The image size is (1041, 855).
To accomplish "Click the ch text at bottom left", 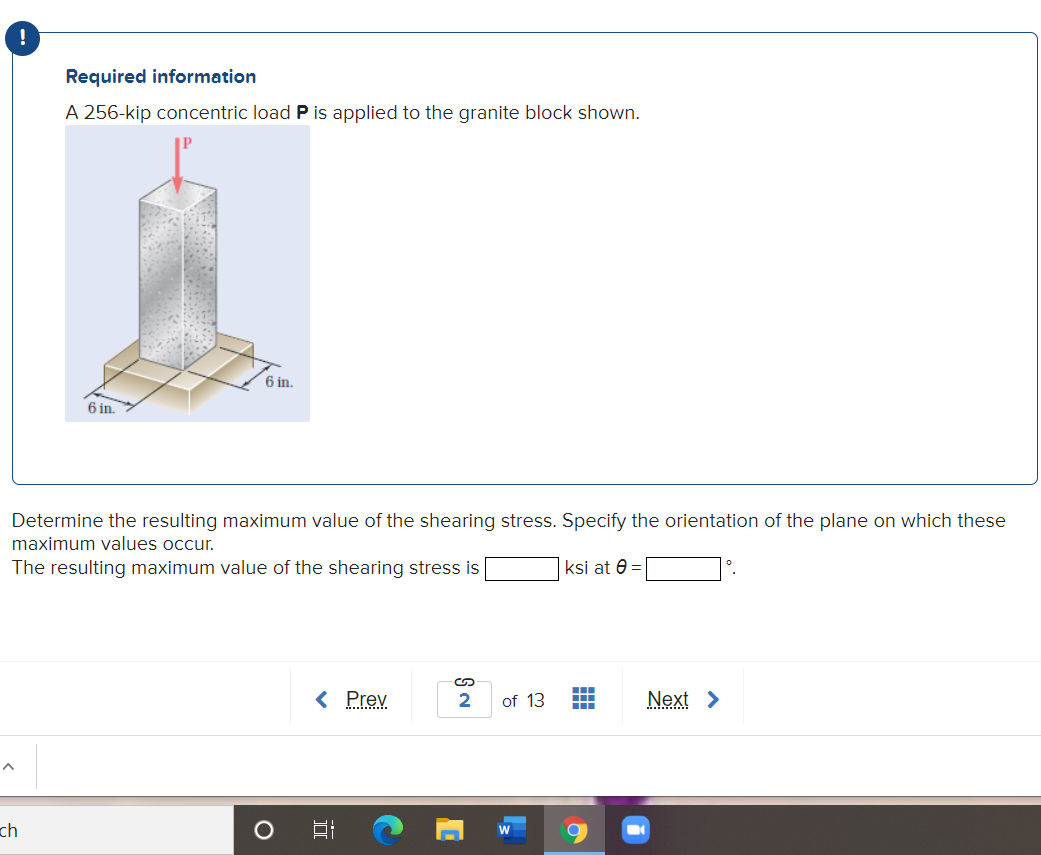I will (9, 829).
